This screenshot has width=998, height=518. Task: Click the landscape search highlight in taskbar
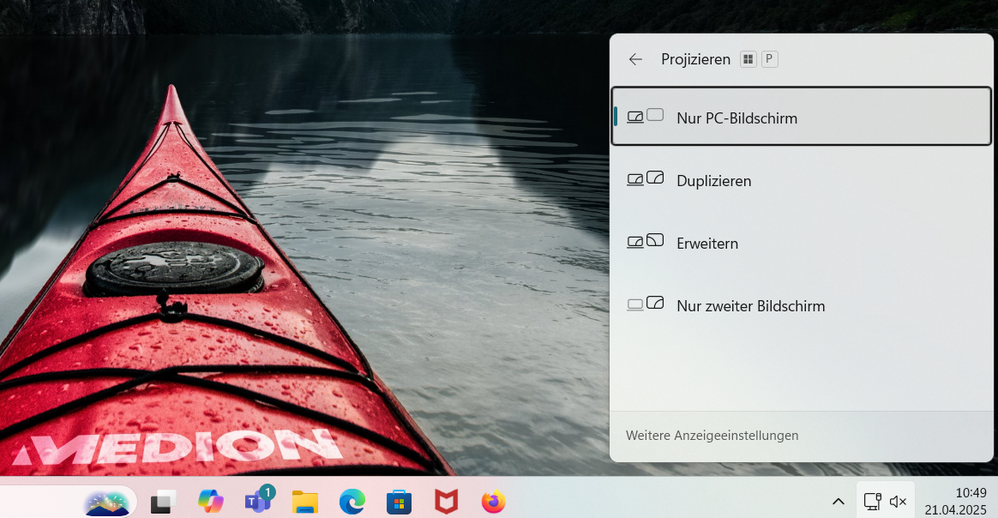(108, 501)
